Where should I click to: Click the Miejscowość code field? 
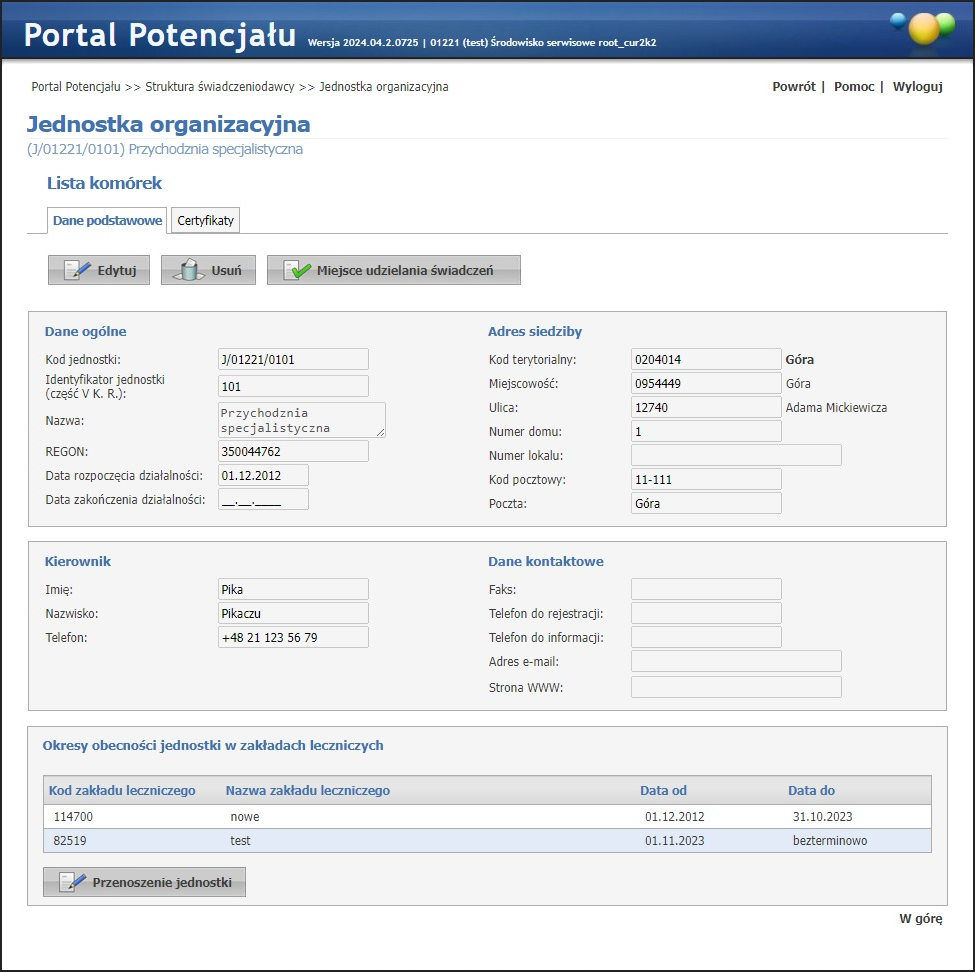click(706, 384)
